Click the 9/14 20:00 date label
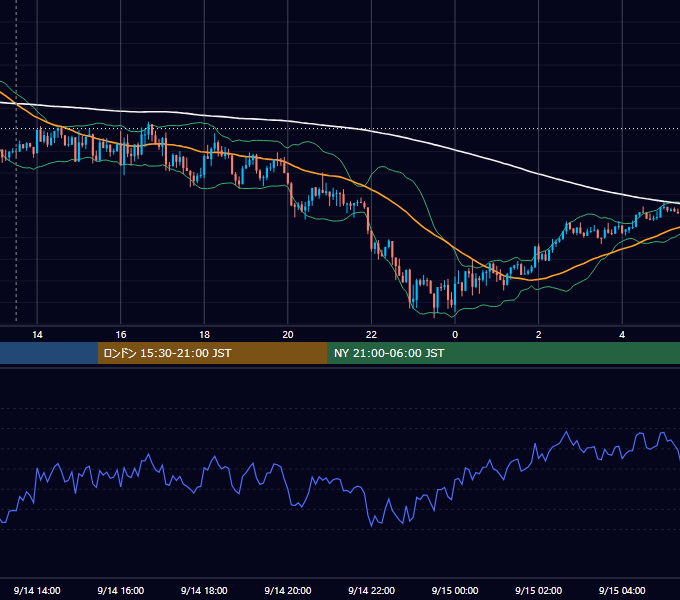Screen dimensions: 680x600 [x=288, y=590]
